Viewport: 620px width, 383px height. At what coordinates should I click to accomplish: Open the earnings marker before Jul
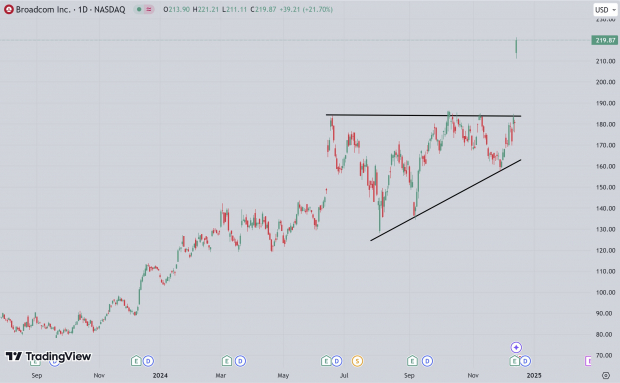326,361
